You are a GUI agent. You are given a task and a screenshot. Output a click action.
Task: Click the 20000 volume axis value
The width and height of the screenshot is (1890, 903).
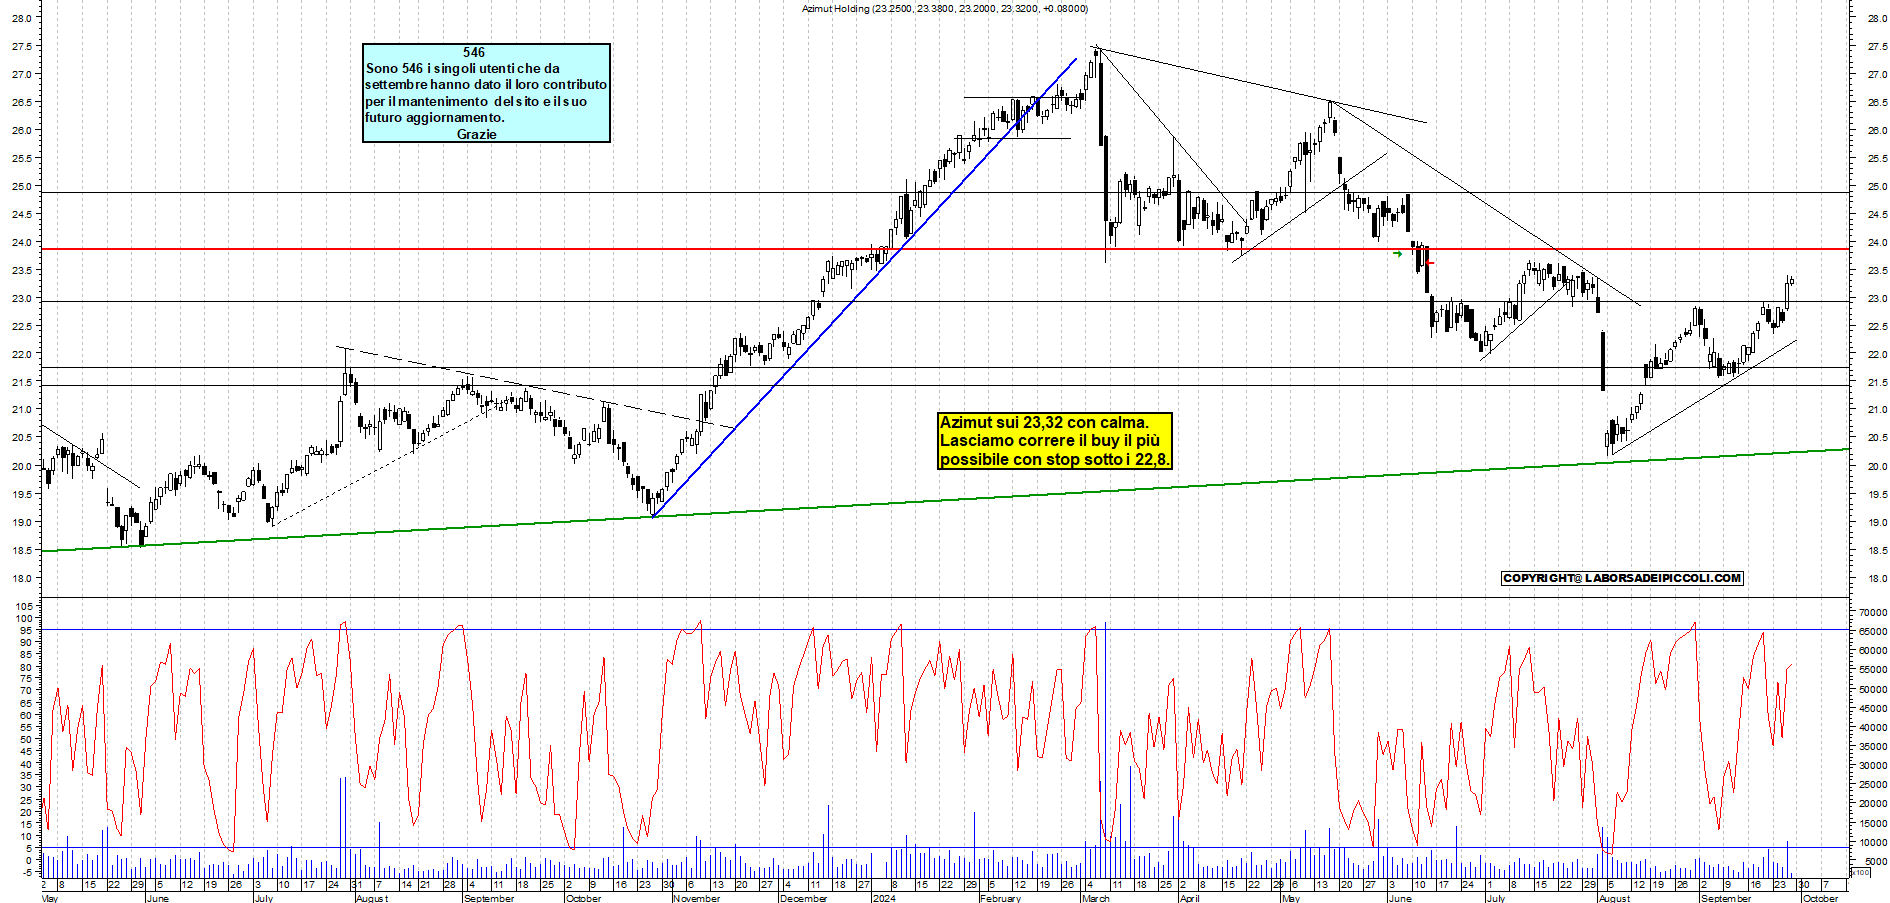pos(1873,803)
